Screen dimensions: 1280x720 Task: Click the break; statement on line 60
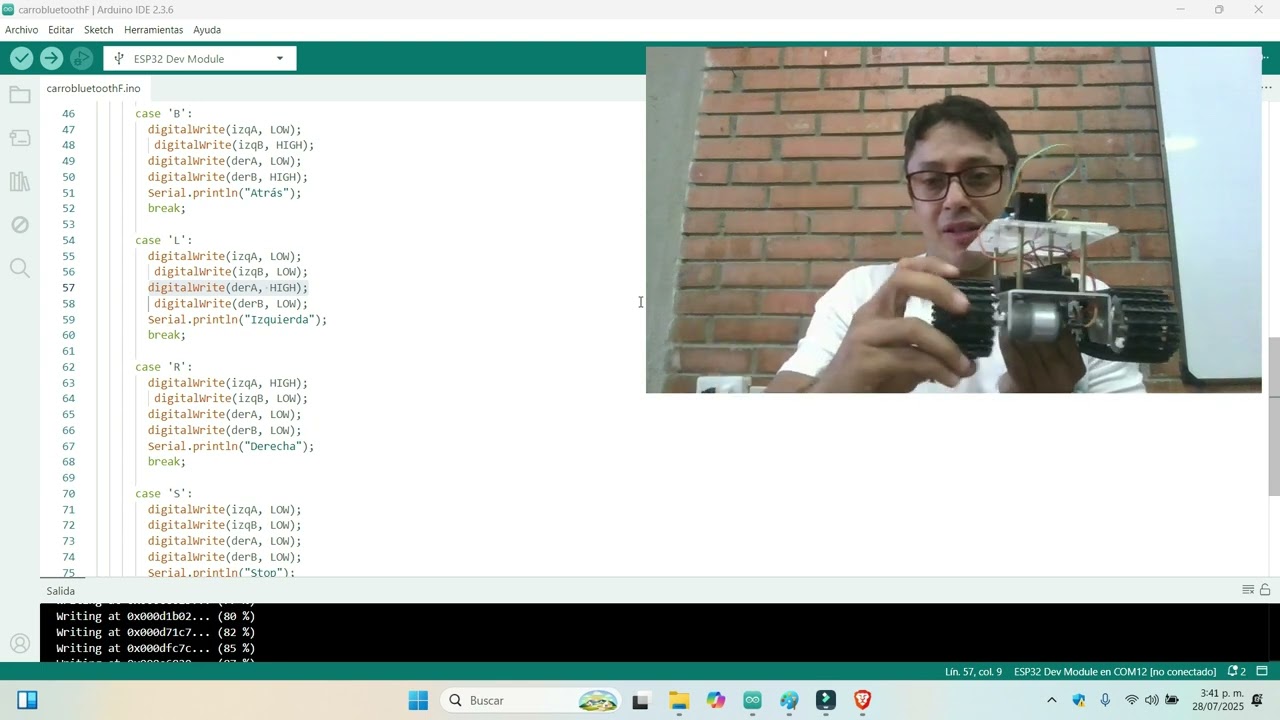tap(167, 335)
